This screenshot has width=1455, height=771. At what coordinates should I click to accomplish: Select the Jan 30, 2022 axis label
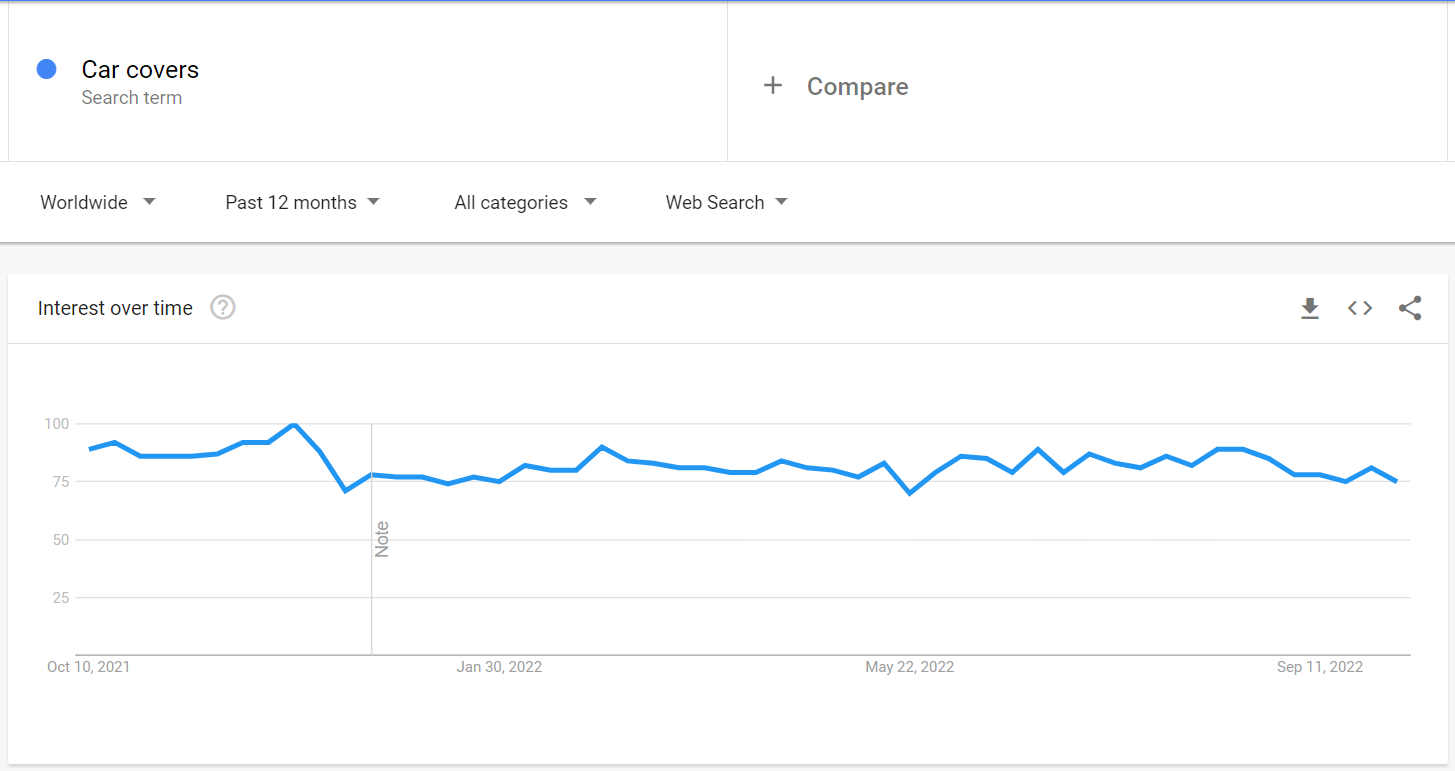pos(499,667)
